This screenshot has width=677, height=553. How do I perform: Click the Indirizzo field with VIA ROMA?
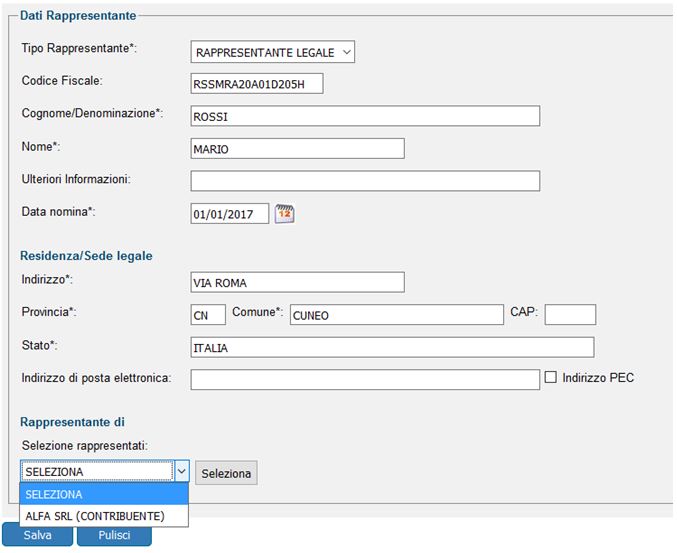coord(297,282)
